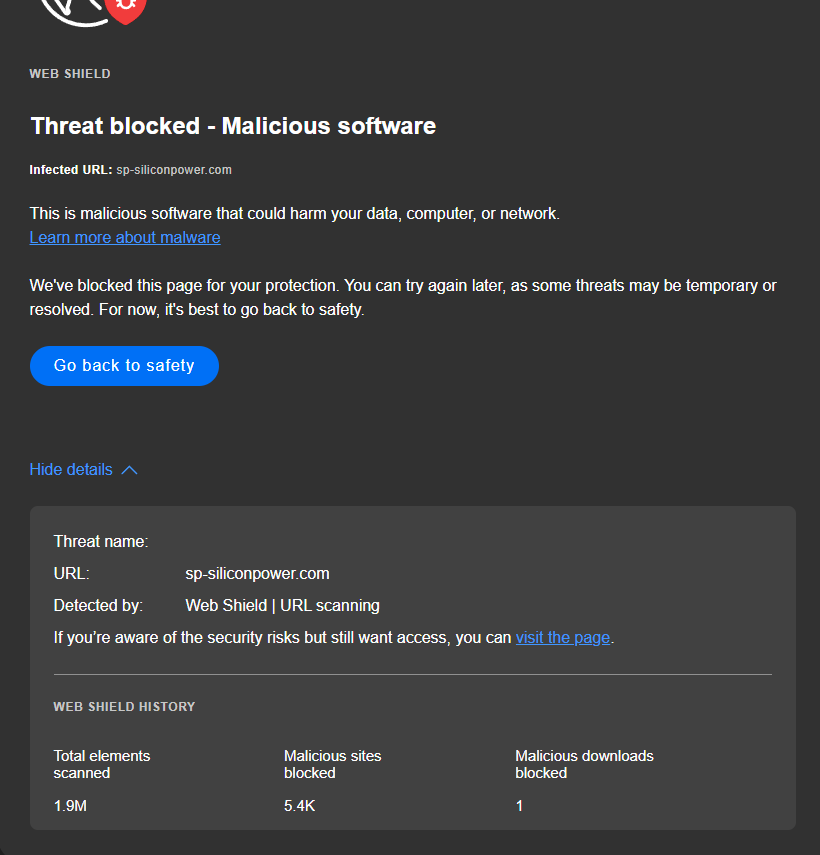Click the Threat name label
820x855 pixels.
pos(101,541)
